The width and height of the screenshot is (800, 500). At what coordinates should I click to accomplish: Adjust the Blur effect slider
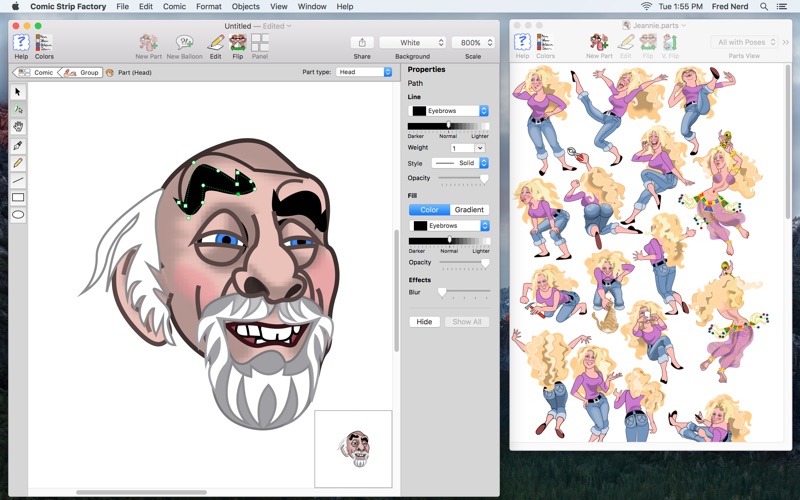(x=464, y=292)
